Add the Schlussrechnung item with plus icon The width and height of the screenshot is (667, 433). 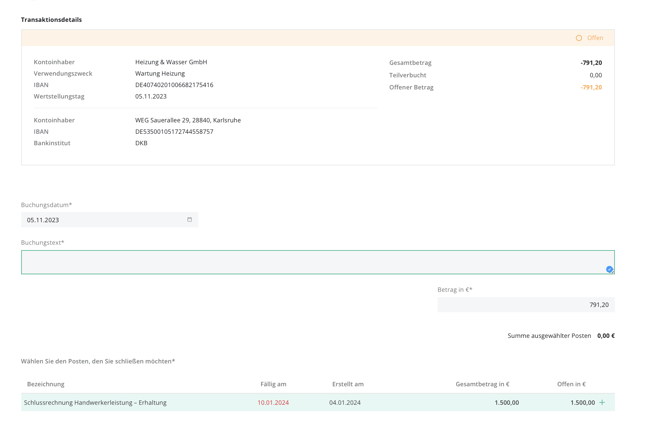click(x=602, y=402)
